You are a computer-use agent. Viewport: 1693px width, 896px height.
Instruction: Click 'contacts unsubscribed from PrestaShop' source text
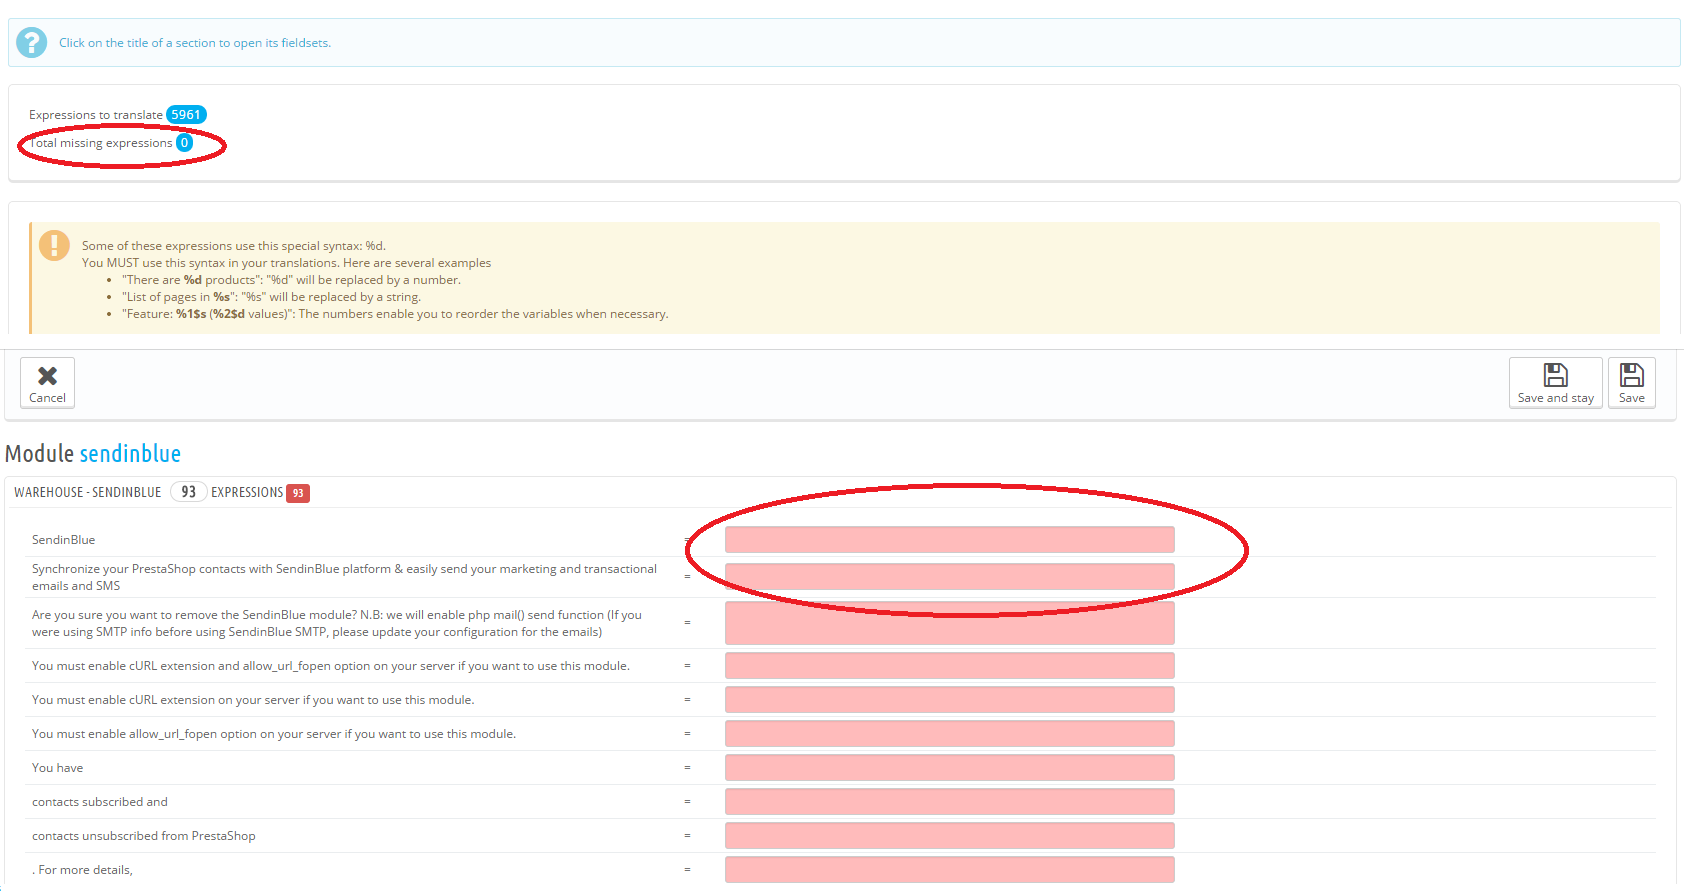(144, 836)
